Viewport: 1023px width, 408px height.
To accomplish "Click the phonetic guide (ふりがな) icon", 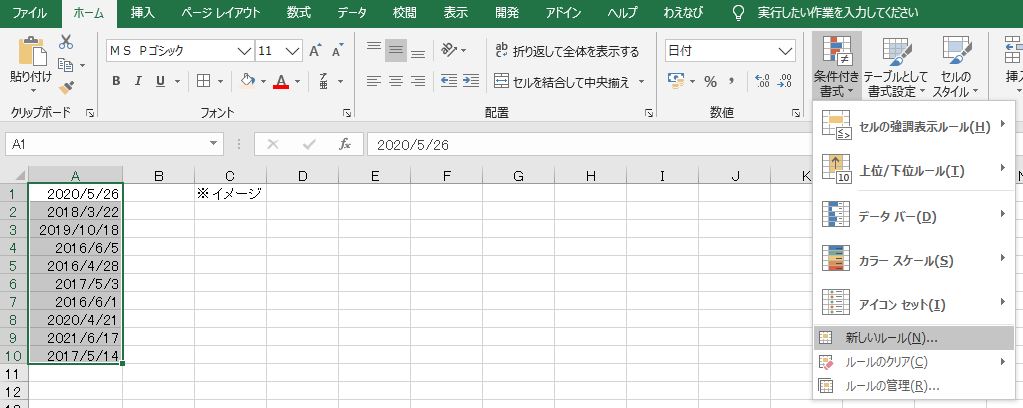I will [x=324, y=82].
